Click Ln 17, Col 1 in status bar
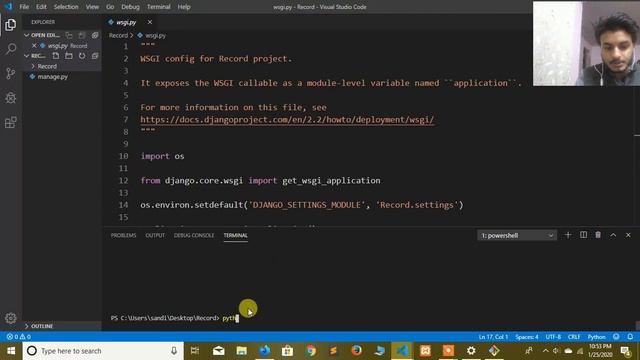640x360 pixels. coord(493,337)
